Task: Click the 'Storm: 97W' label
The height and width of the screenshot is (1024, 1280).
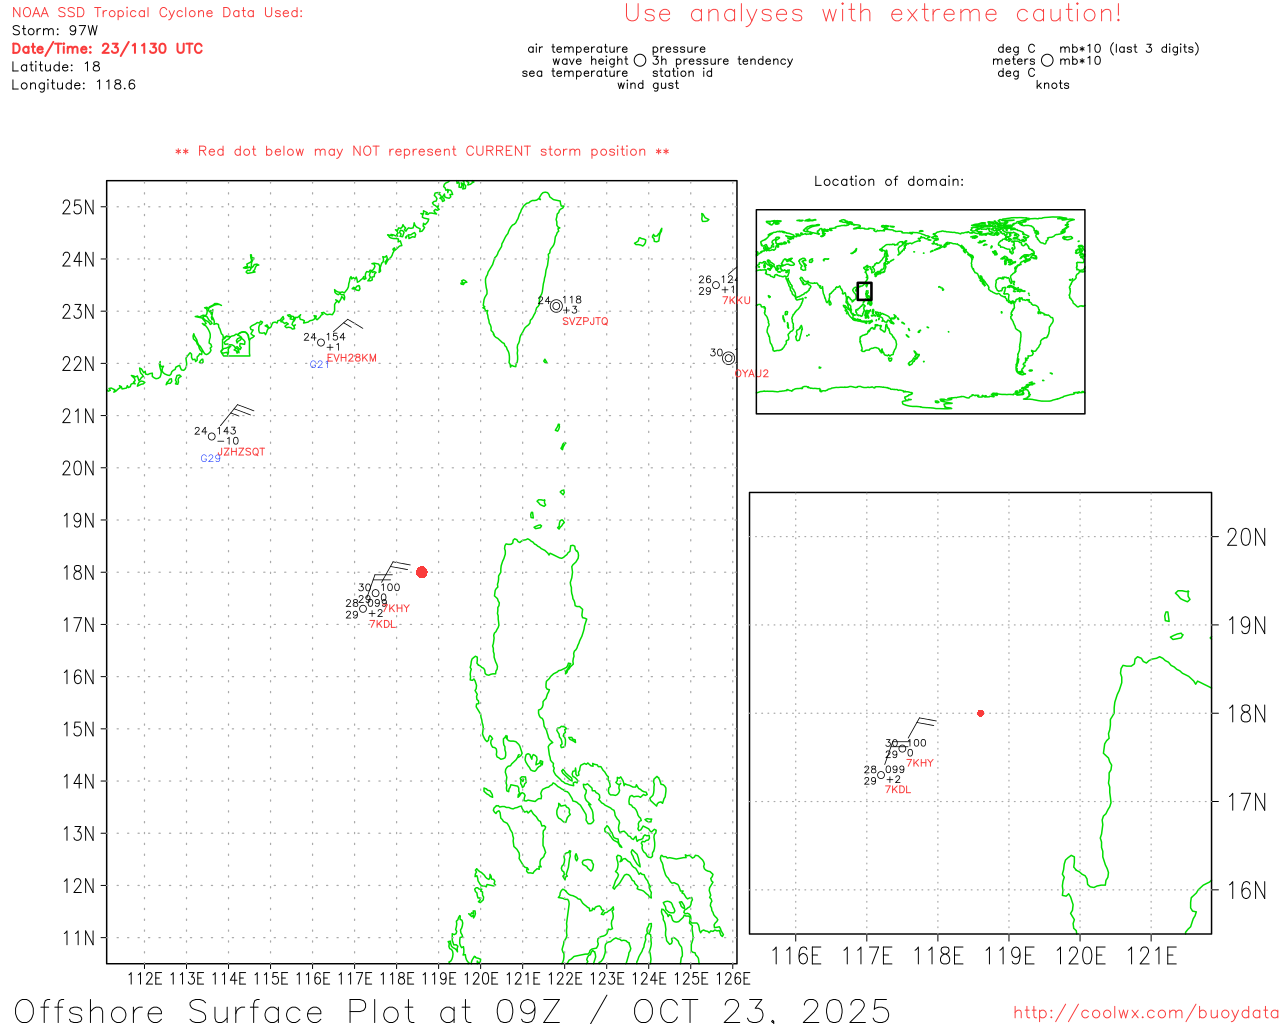Action: 55,30
